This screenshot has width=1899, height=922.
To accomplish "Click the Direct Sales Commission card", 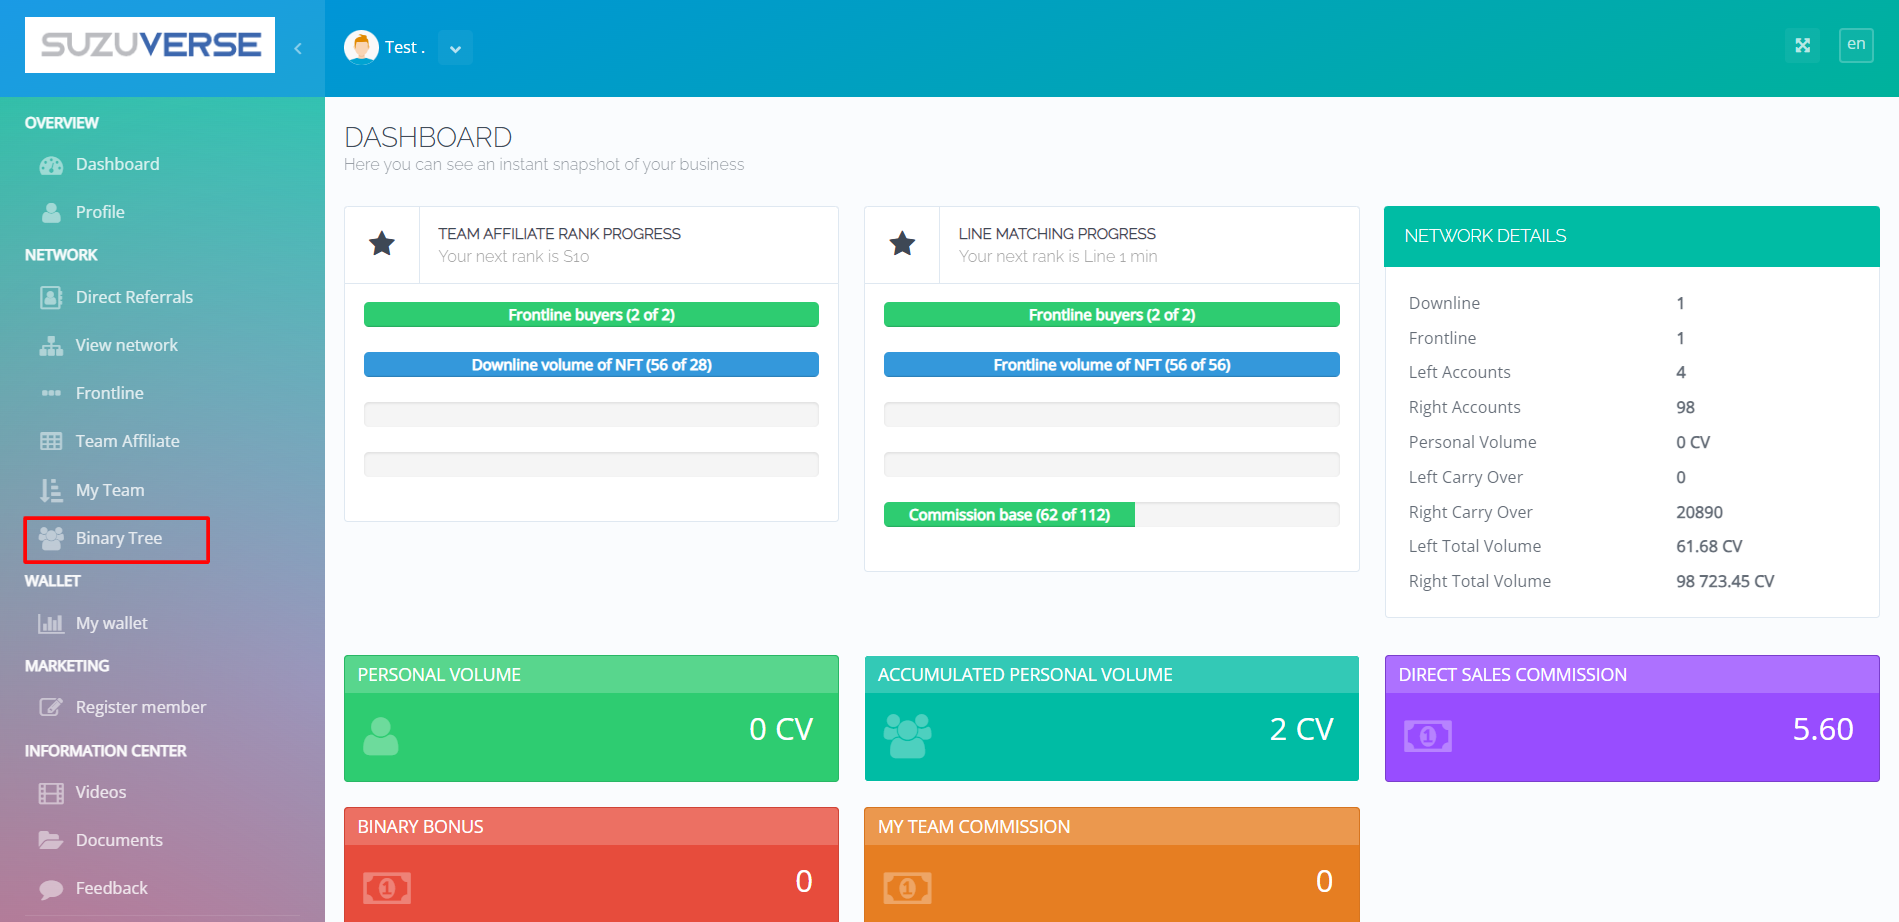I will 1631,718.
